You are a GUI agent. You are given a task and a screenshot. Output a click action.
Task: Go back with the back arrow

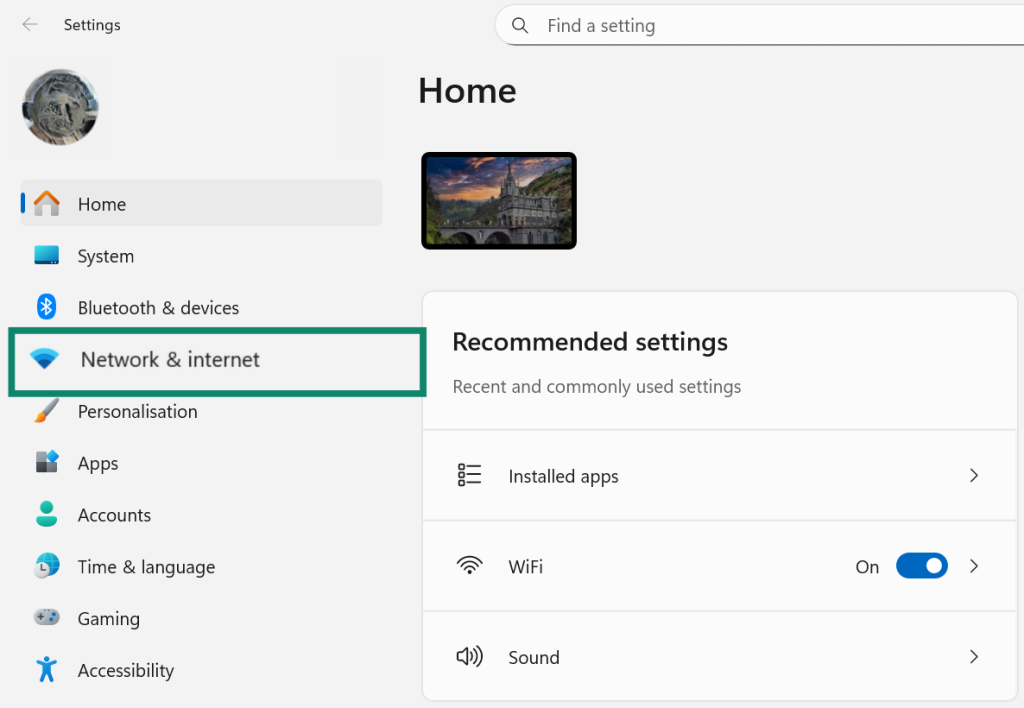tap(30, 24)
